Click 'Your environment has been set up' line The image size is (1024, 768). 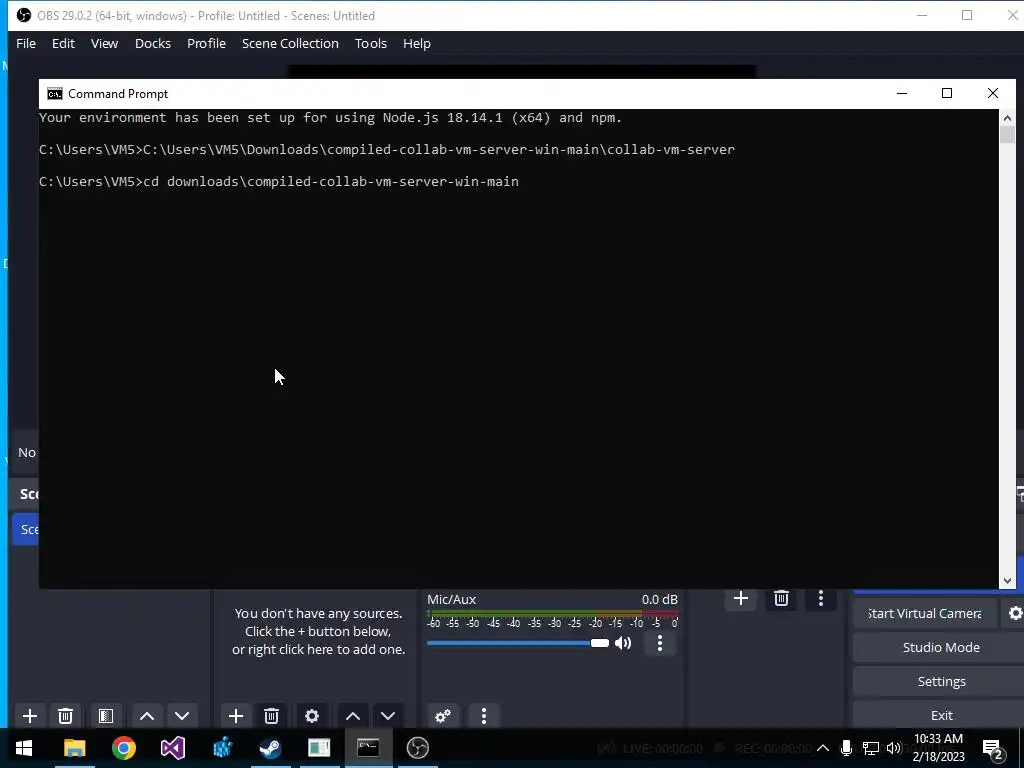(x=330, y=118)
